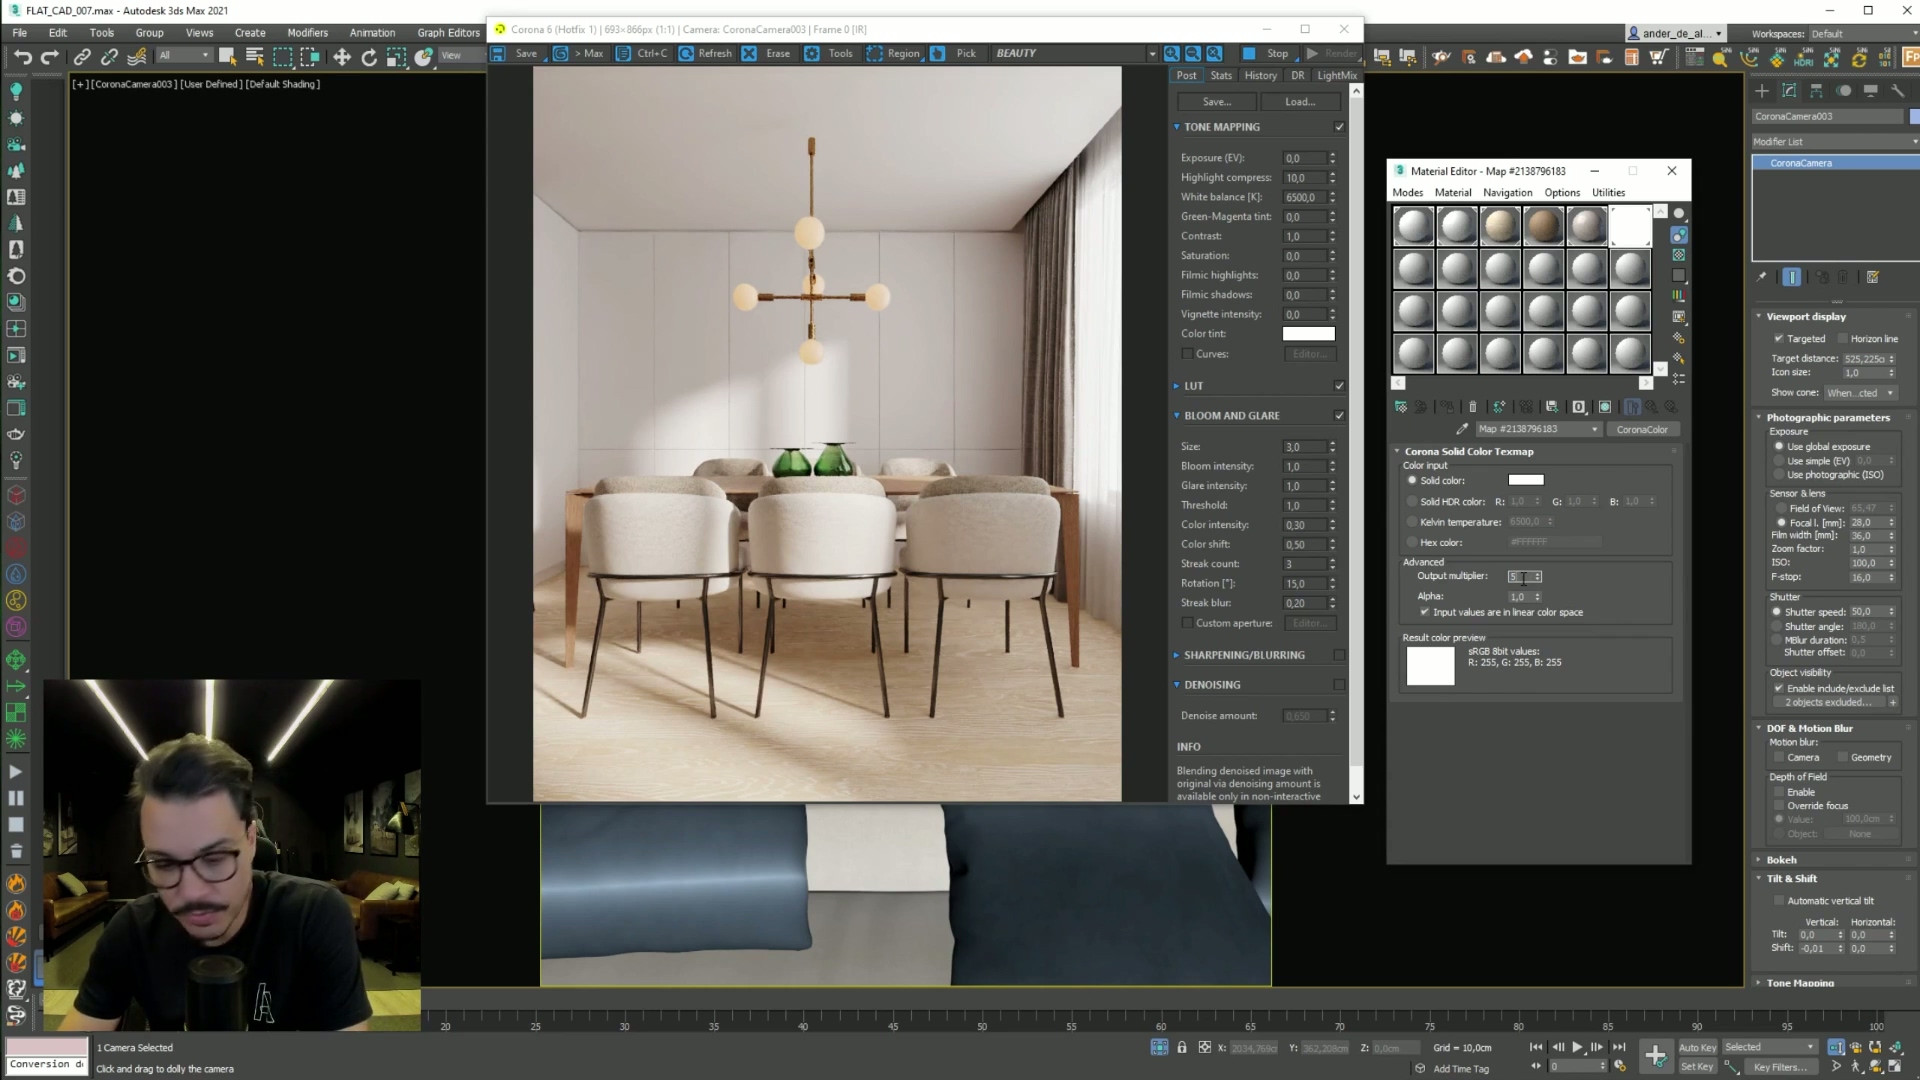Select the Rotate transform tool
The height and width of the screenshot is (1080, 1920).
click(x=369, y=57)
